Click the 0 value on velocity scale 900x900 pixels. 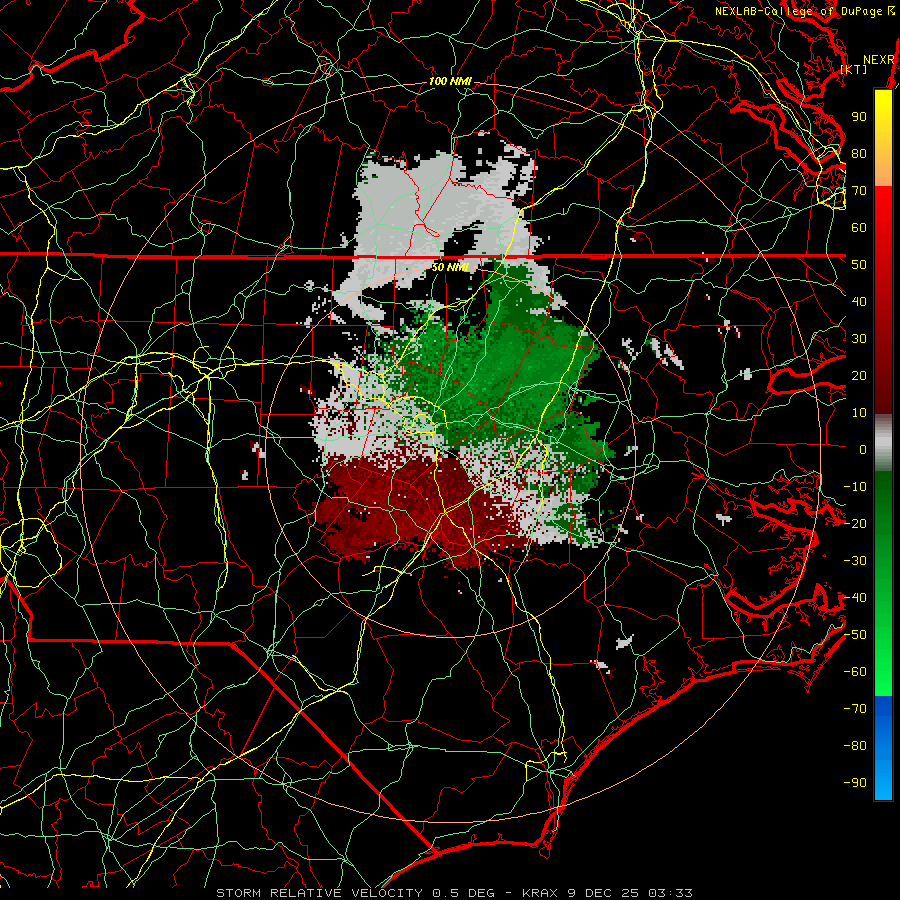pyautogui.click(x=863, y=450)
